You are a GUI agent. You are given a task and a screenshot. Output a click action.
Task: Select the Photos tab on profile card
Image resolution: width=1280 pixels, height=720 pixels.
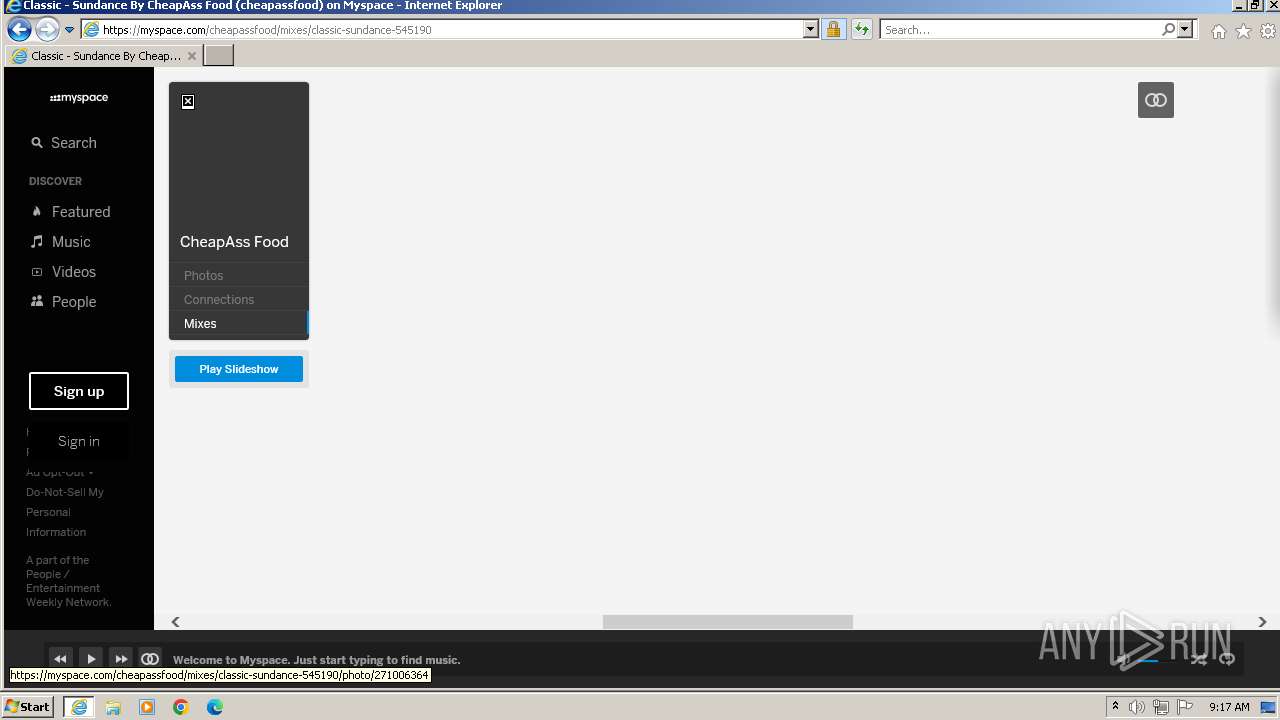[x=204, y=275]
